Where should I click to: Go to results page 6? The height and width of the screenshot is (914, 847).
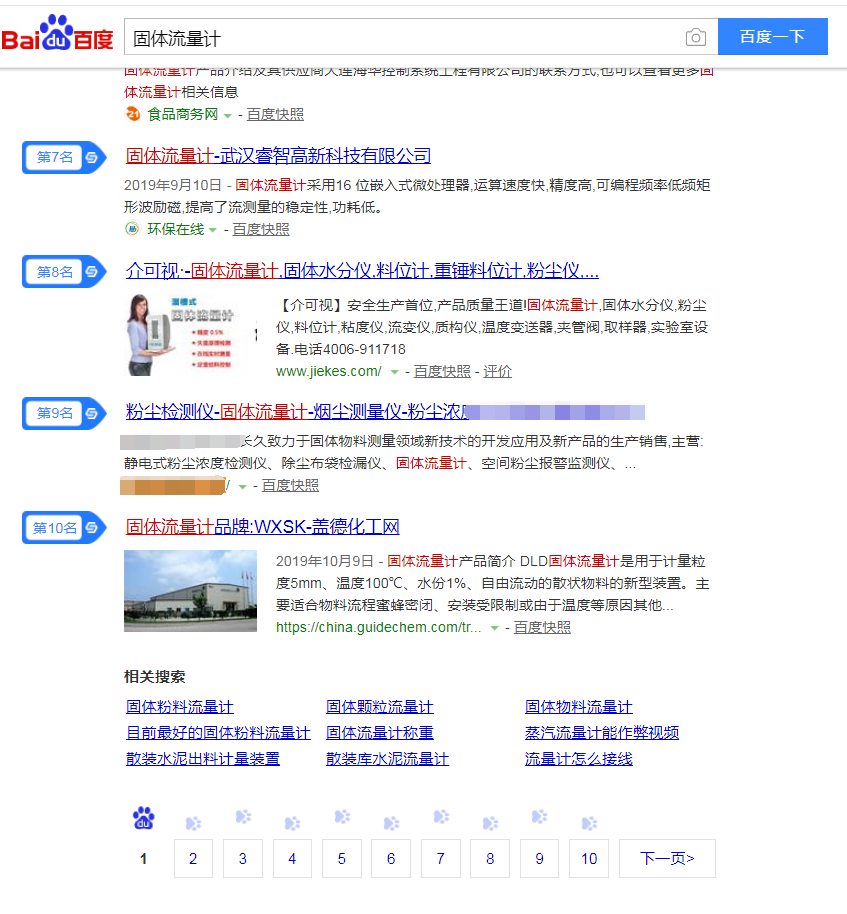coord(391,859)
